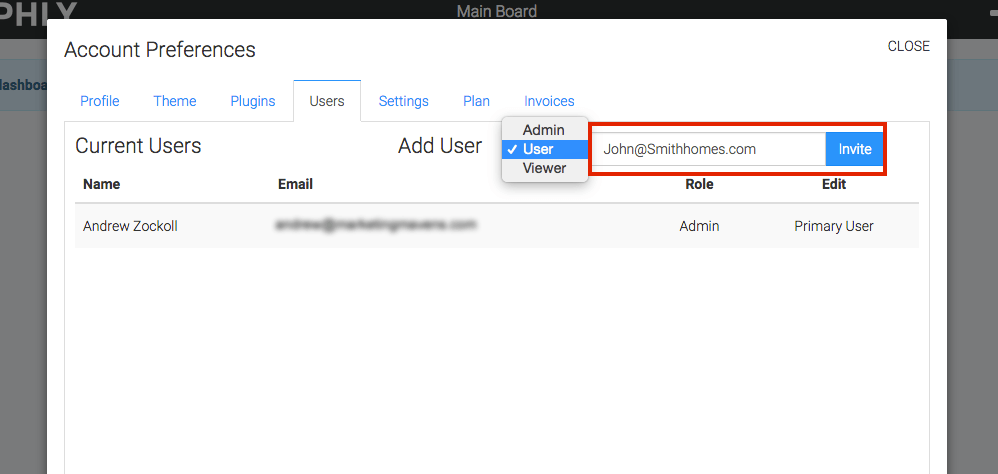Send the invite with the Invite button
This screenshot has width=998, height=474.
855,149
